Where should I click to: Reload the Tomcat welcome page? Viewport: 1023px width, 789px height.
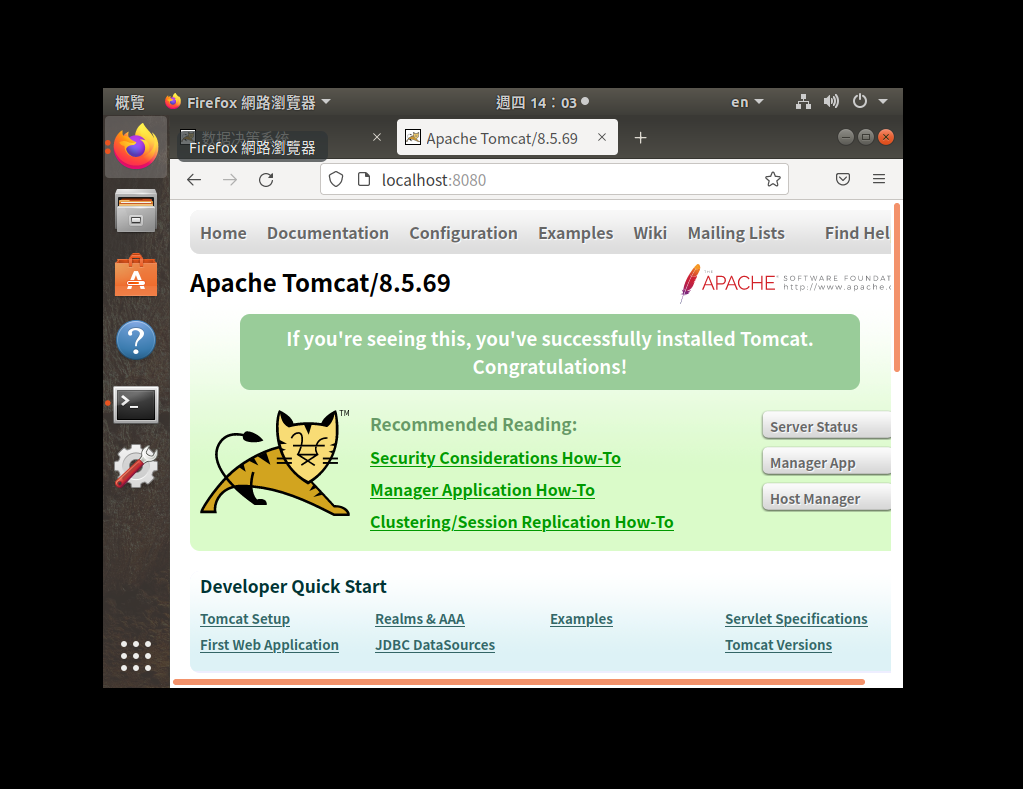tap(265, 179)
